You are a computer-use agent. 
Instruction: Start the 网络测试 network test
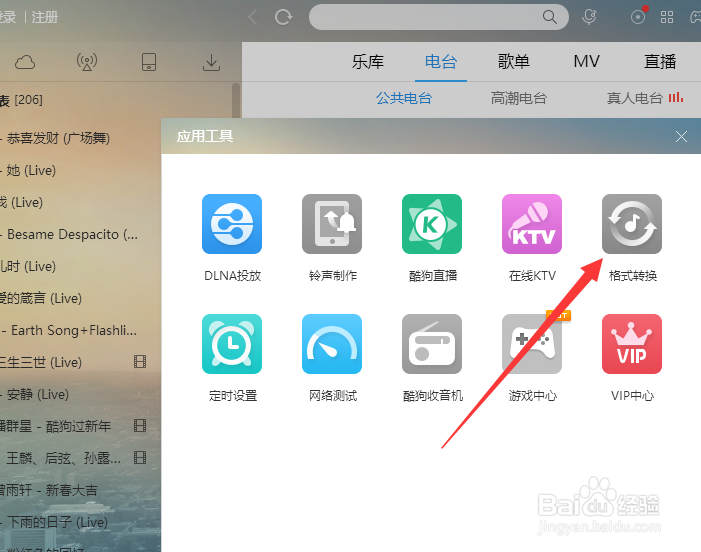tap(332, 344)
